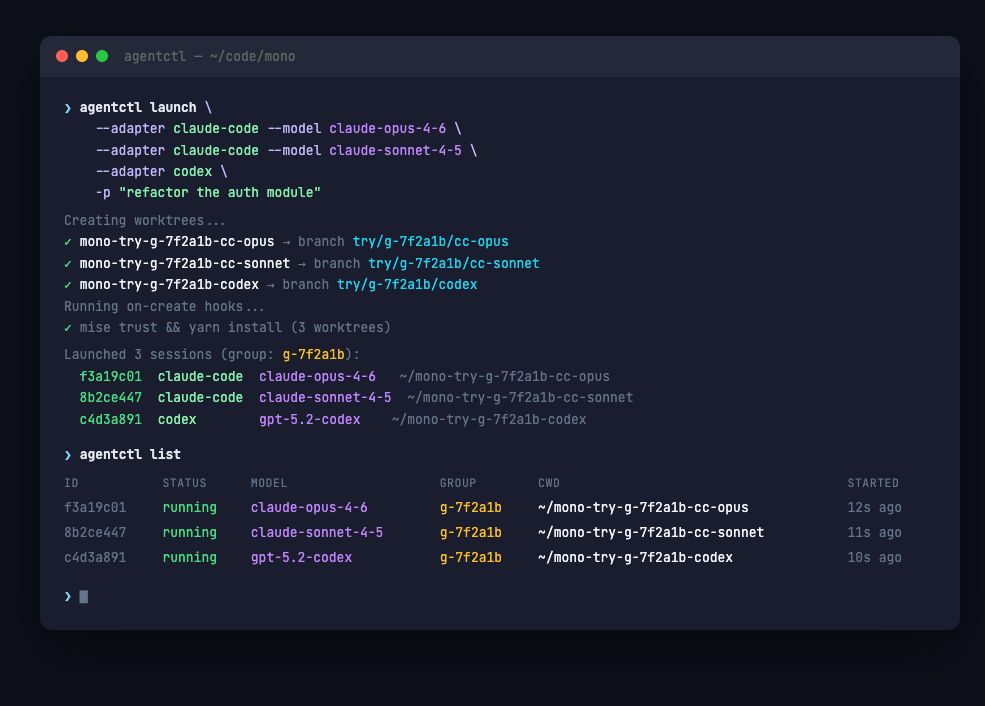This screenshot has width=985, height=706.
Task: Click the checkmark beside mono-try-g-7f2a1b-codex
Action: (x=68, y=284)
